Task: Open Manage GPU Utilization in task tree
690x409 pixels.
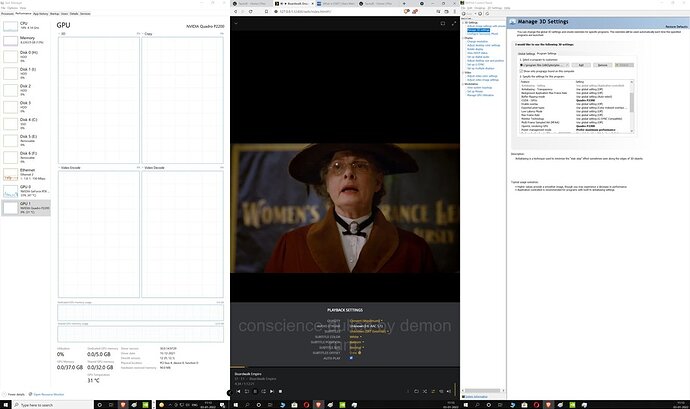Action: click(x=481, y=95)
